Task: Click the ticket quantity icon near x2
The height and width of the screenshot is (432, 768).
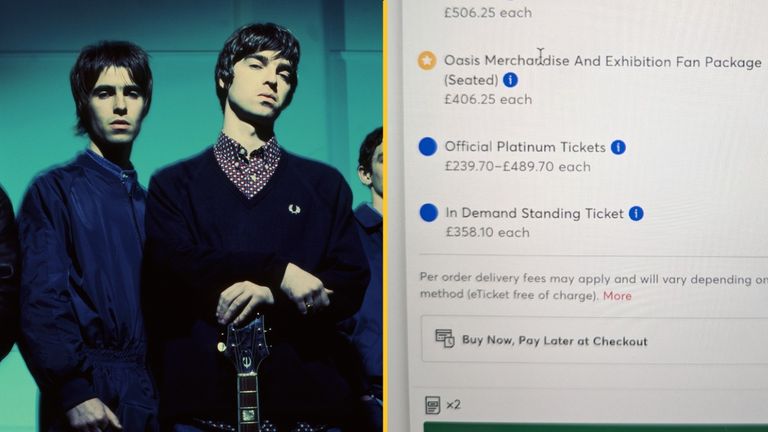Action: click(x=432, y=405)
